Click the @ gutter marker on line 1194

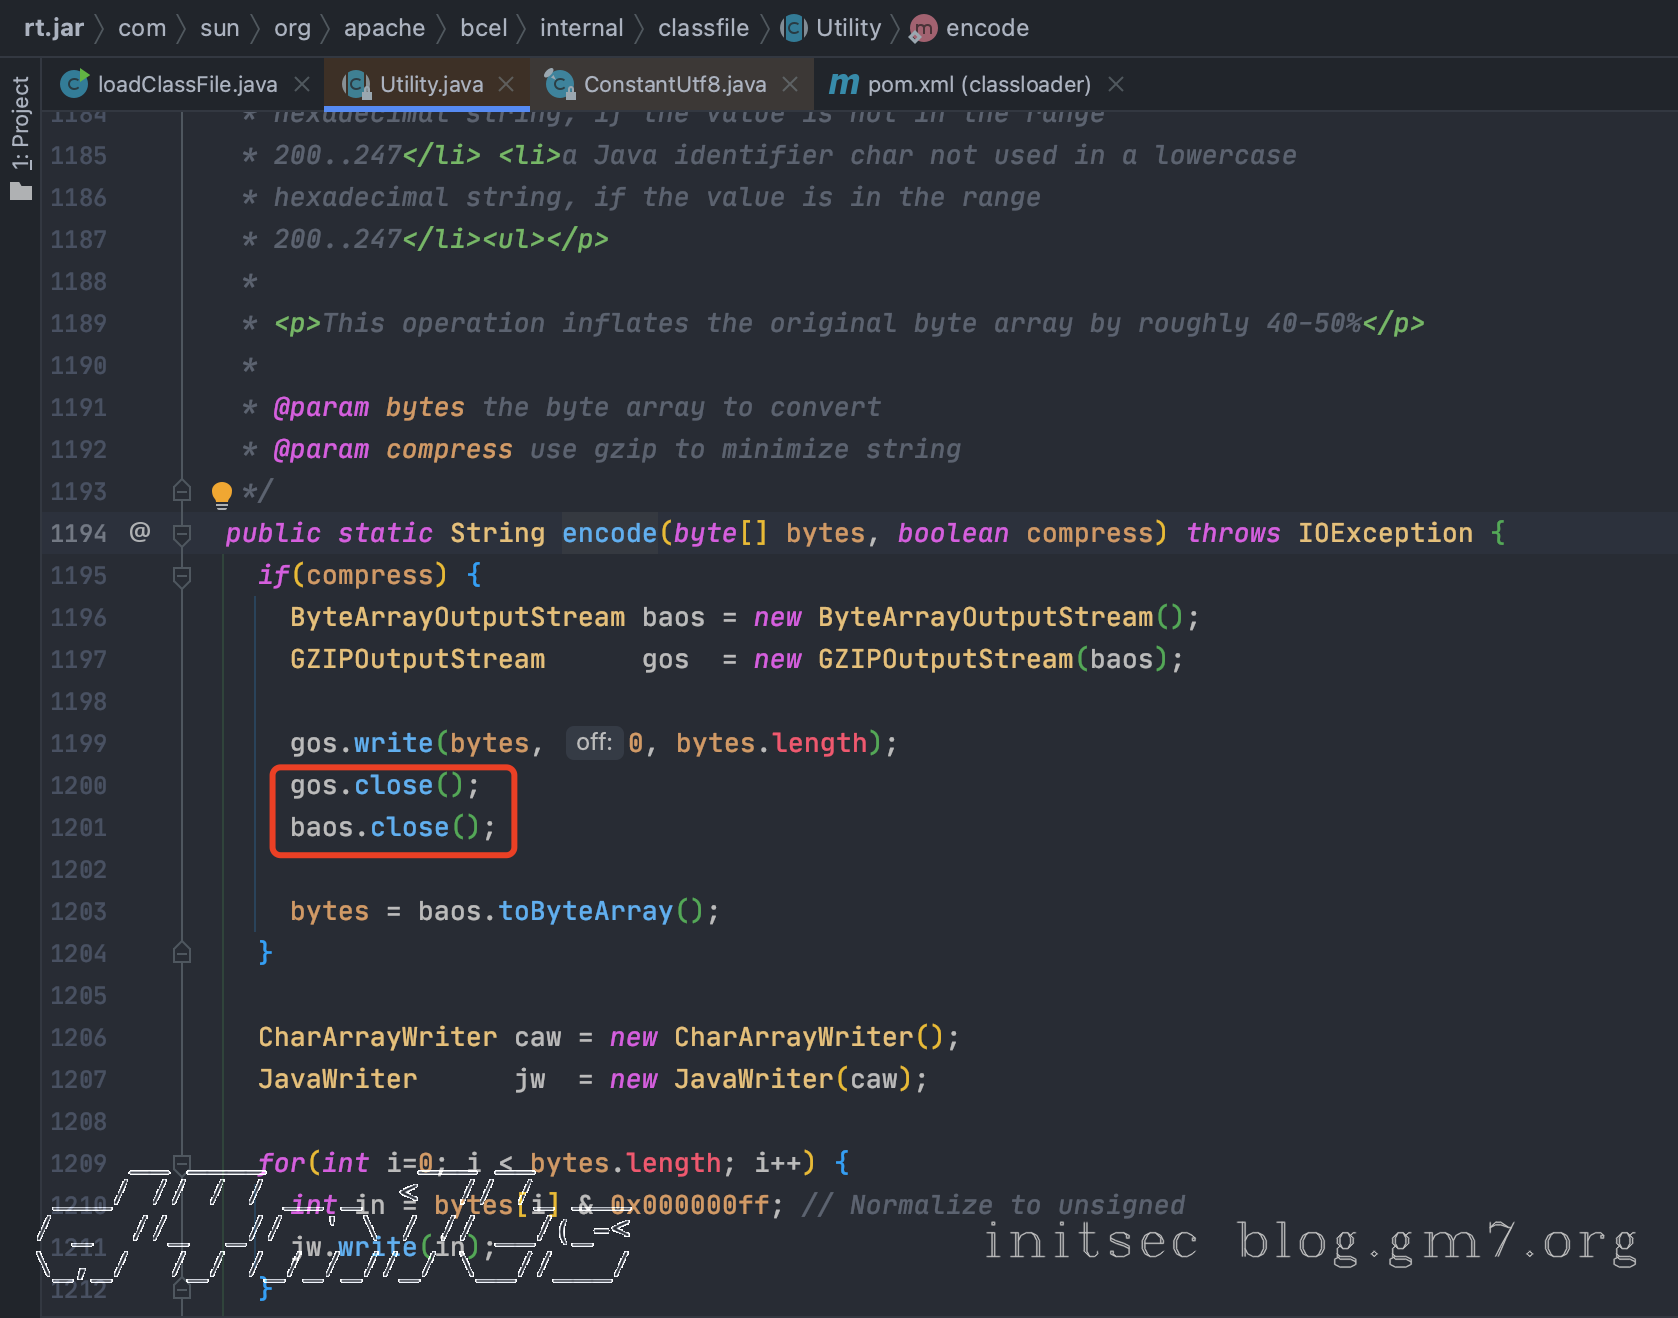pos(140,532)
